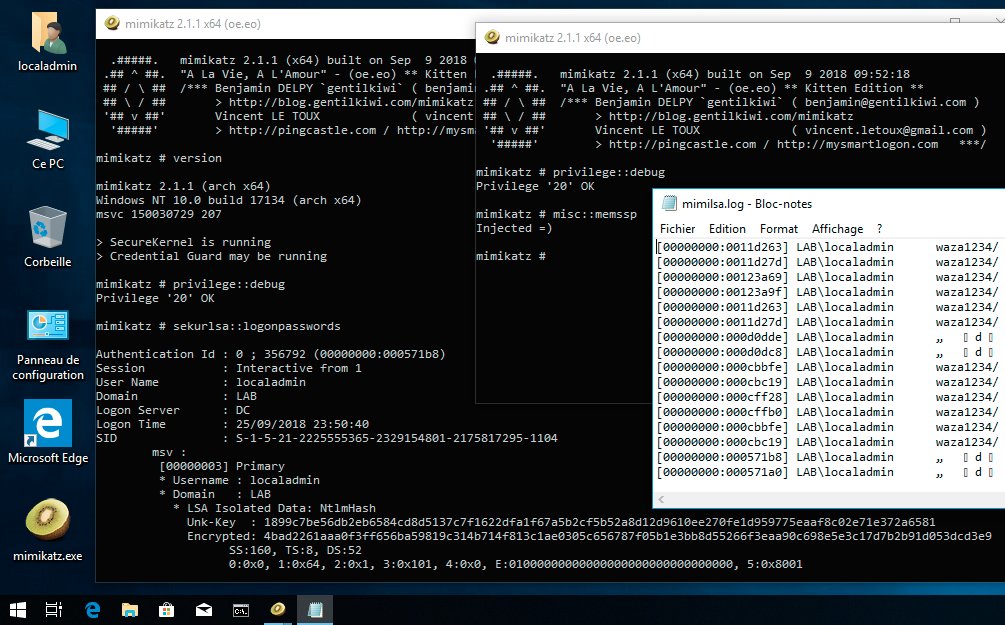The height and width of the screenshot is (625, 1005).
Task: Click the kiwi icon in the front mimikatz title bar
Action: 492,37
